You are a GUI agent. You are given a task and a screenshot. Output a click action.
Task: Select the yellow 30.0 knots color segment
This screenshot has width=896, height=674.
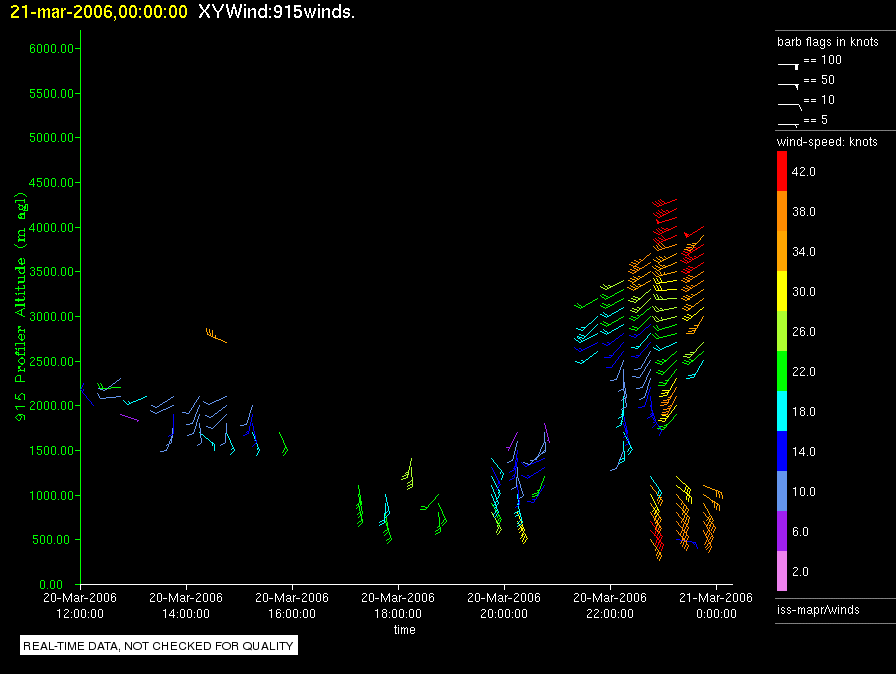point(782,292)
